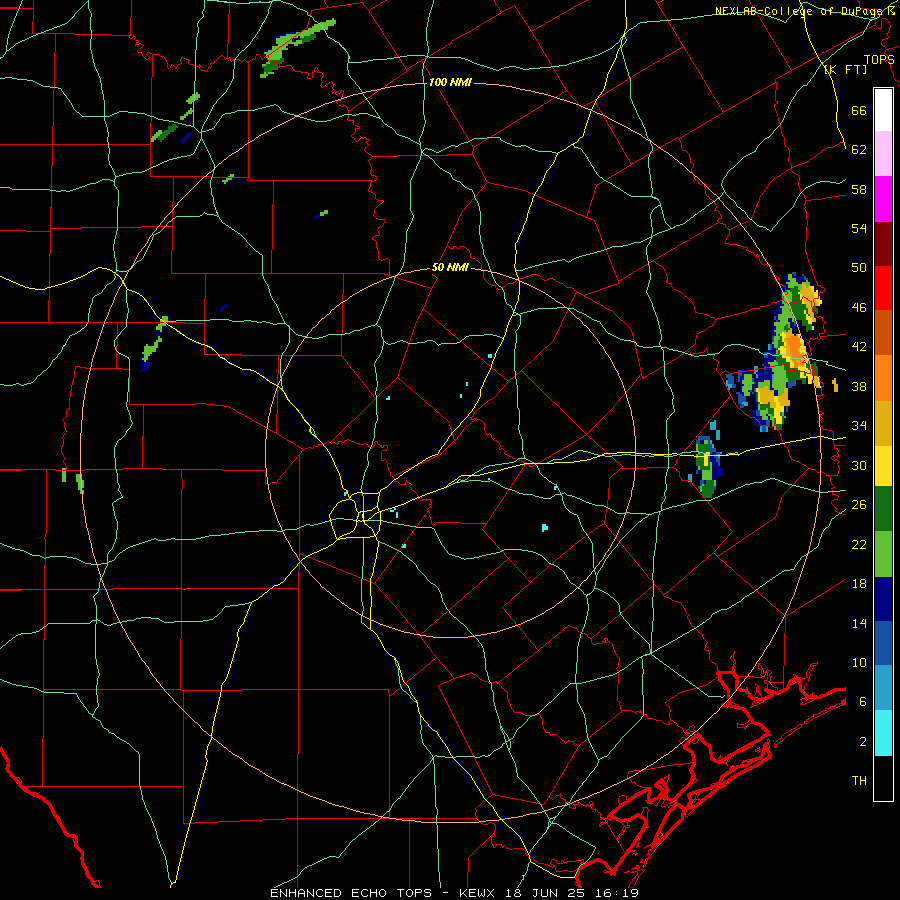Click the 'TOPS' legend title
The width and height of the screenshot is (900, 900).
pyautogui.click(x=879, y=60)
